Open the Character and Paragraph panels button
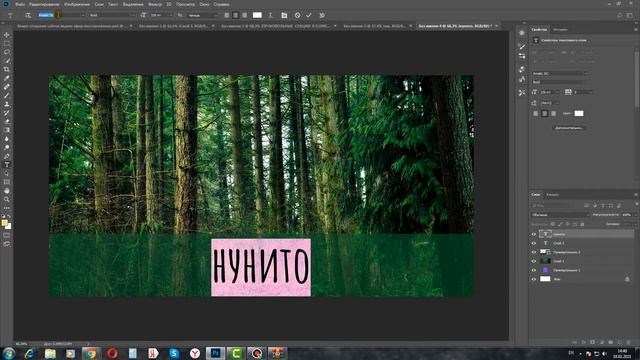Viewport: 640px width, 360px height. click(284, 15)
